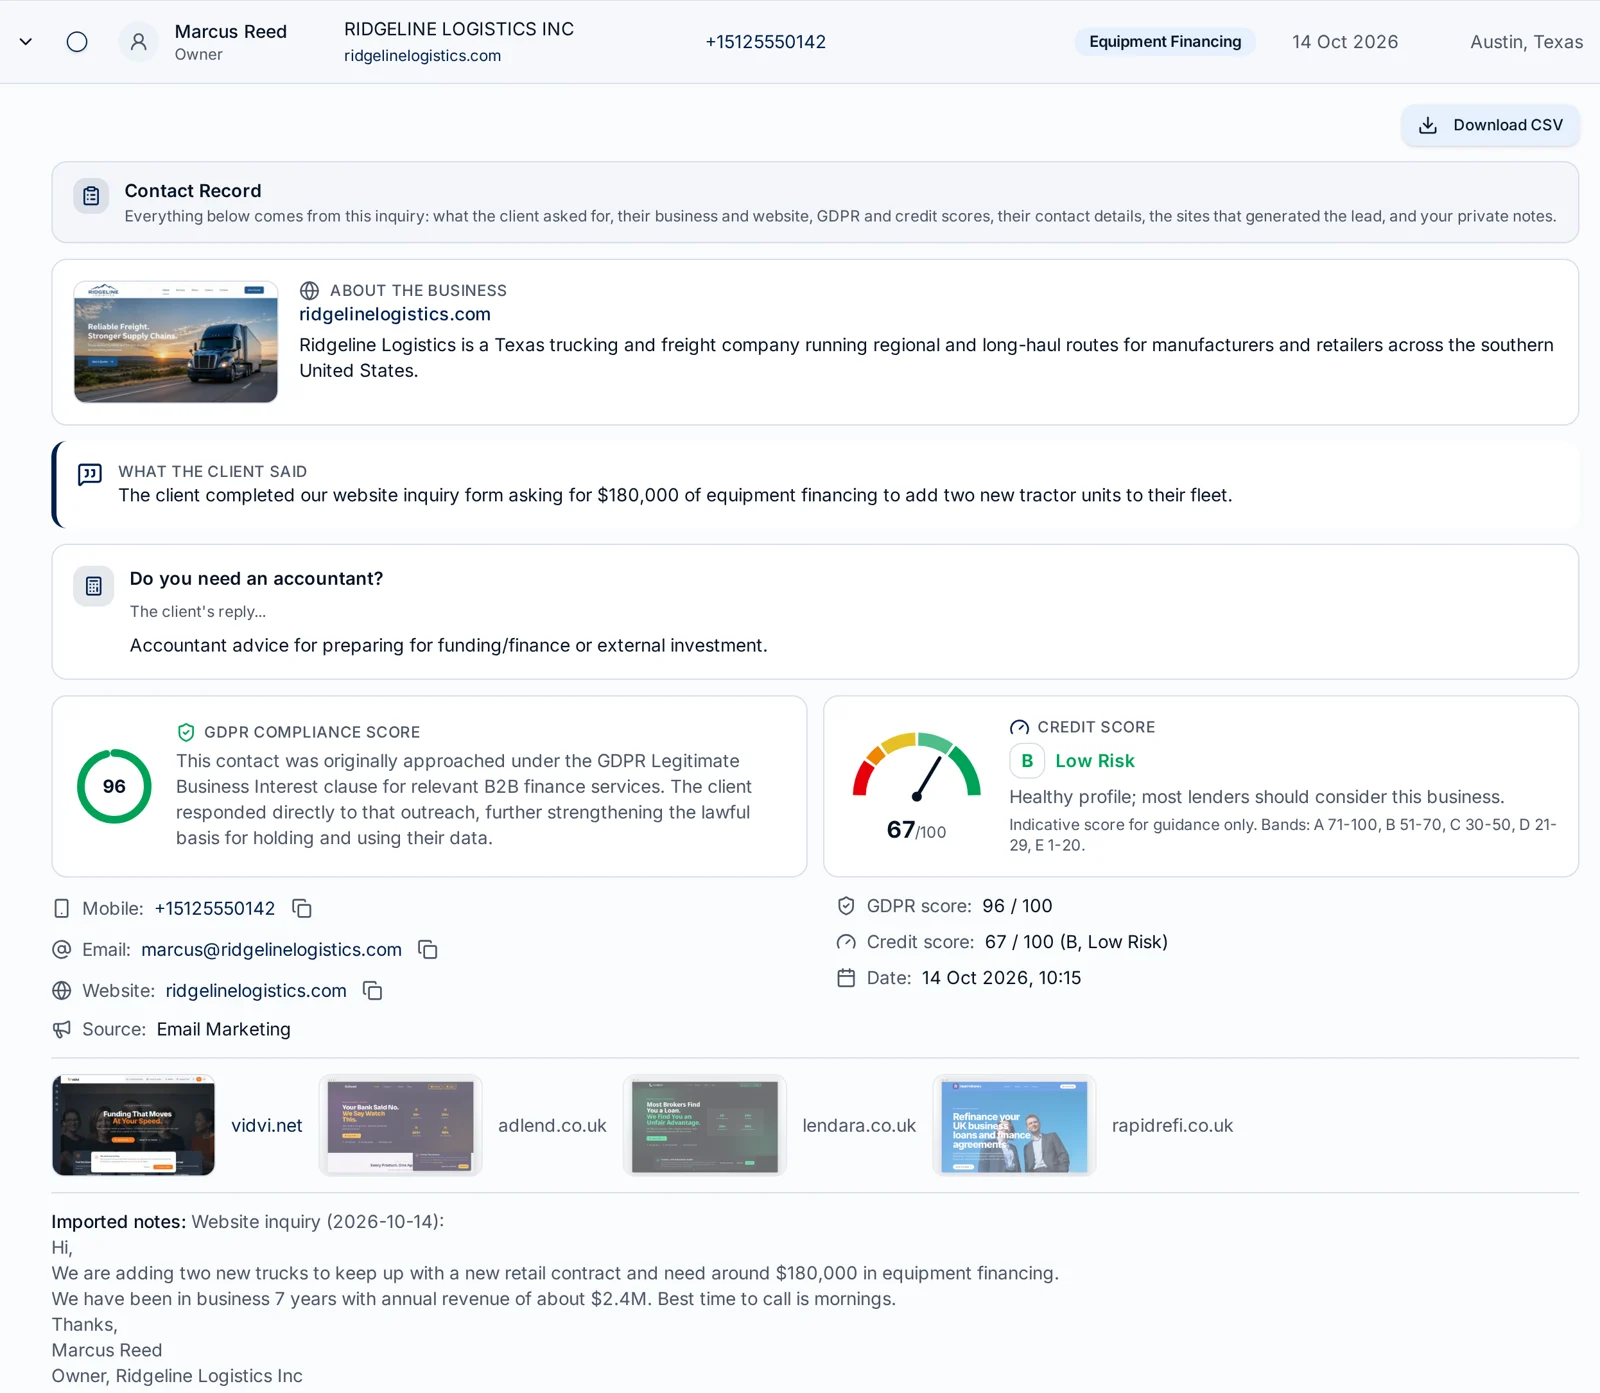Screen dimensions: 1600x1393
Task: Click the Austin, Texas location text
Action: (x=1527, y=42)
